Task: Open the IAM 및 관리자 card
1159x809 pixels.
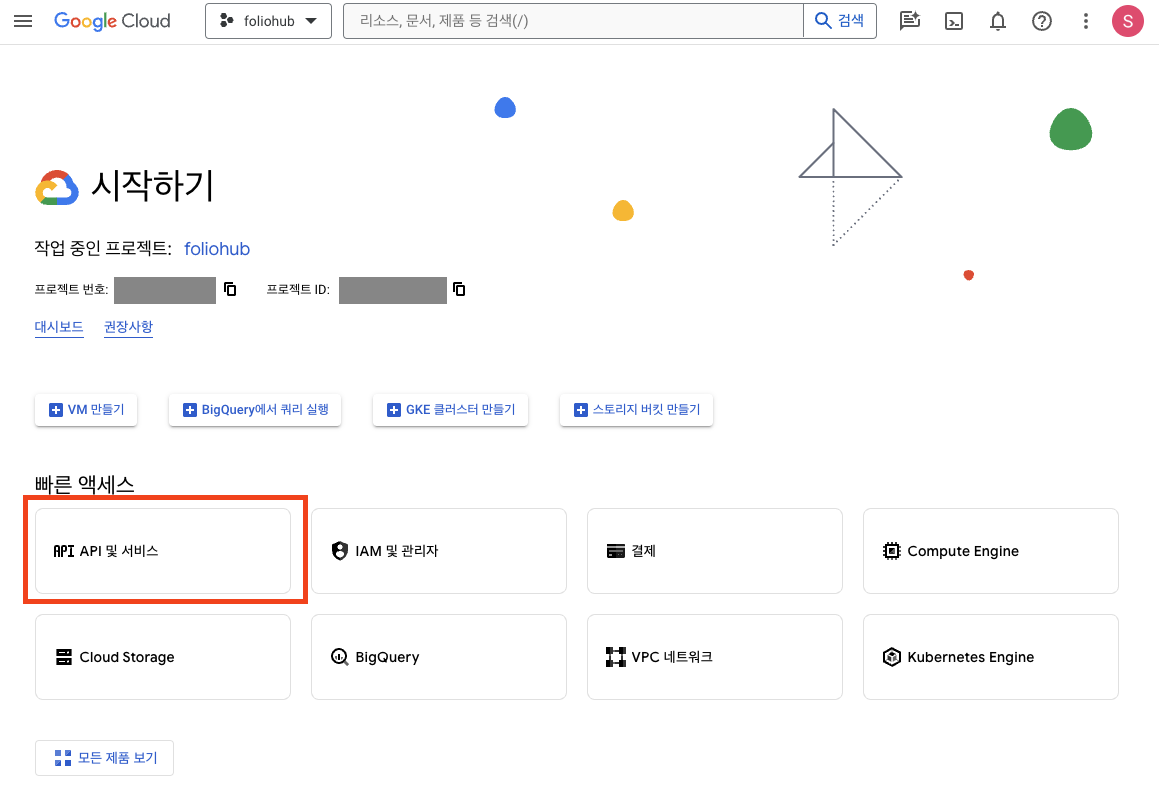Action: click(x=439, y=551)
